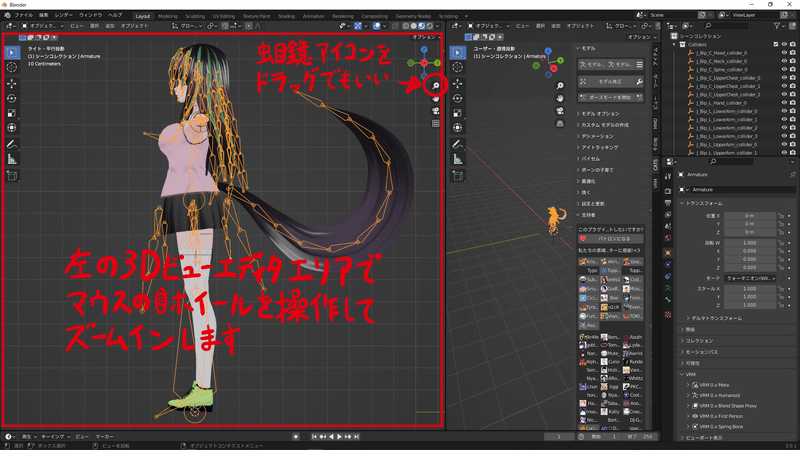Expand the アイトラッキング panel in CATS
800x450 pixels.
[x=599, y=147]
